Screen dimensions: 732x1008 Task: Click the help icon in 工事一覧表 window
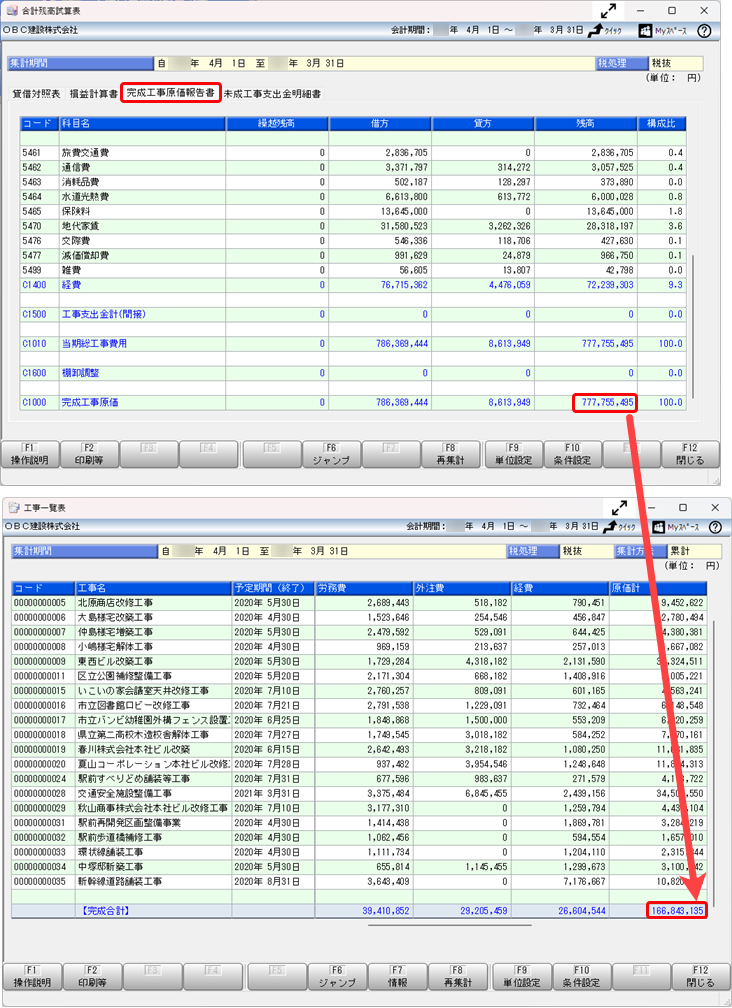[715, 527]
